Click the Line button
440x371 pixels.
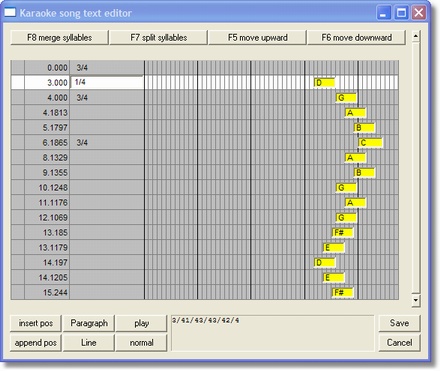click(89, 343)
